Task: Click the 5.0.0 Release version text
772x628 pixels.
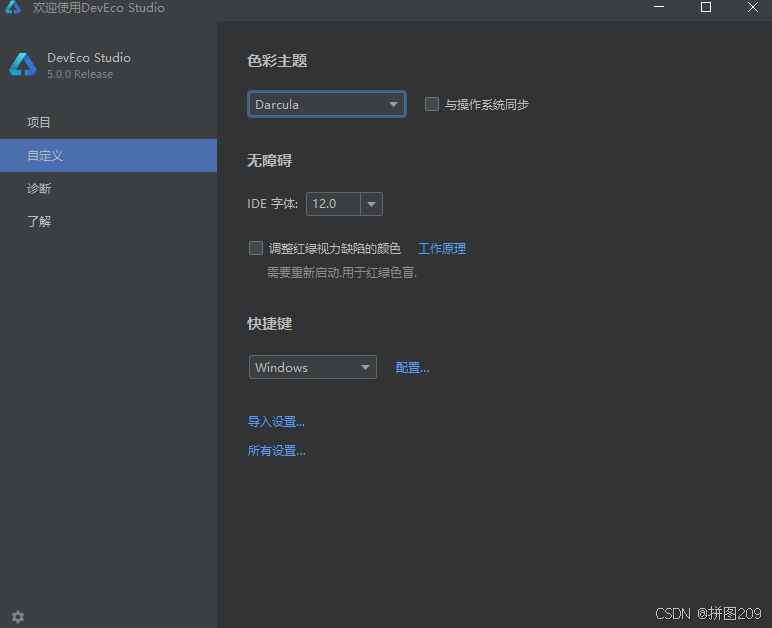Action: [80, 74]
